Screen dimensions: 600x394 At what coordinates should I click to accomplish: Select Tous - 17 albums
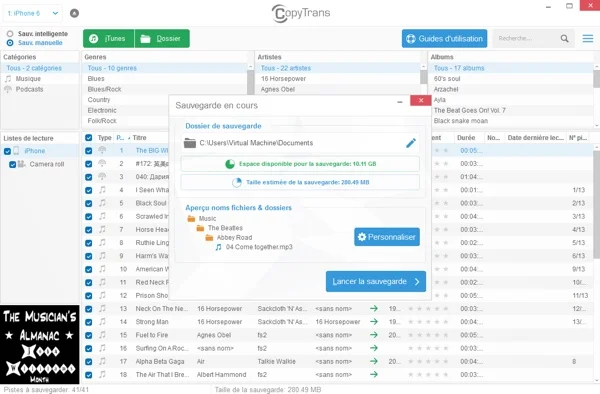click(511, 68)
